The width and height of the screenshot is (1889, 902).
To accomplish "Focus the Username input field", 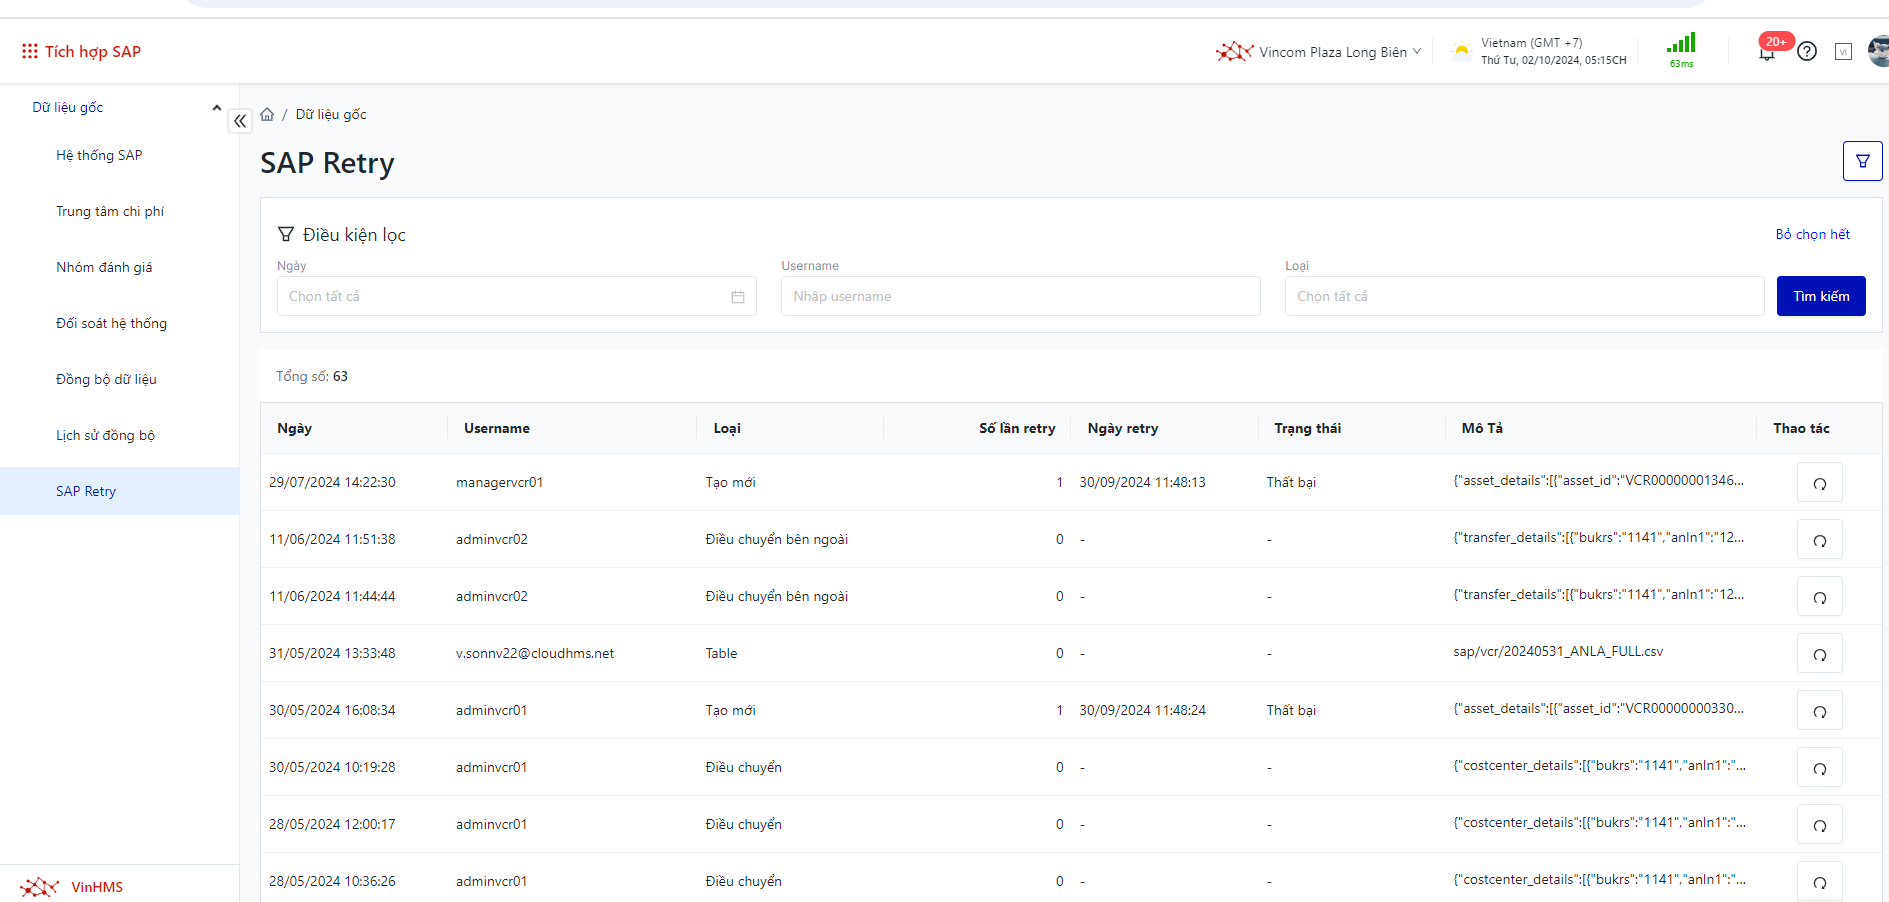I will coord(1019,296).
